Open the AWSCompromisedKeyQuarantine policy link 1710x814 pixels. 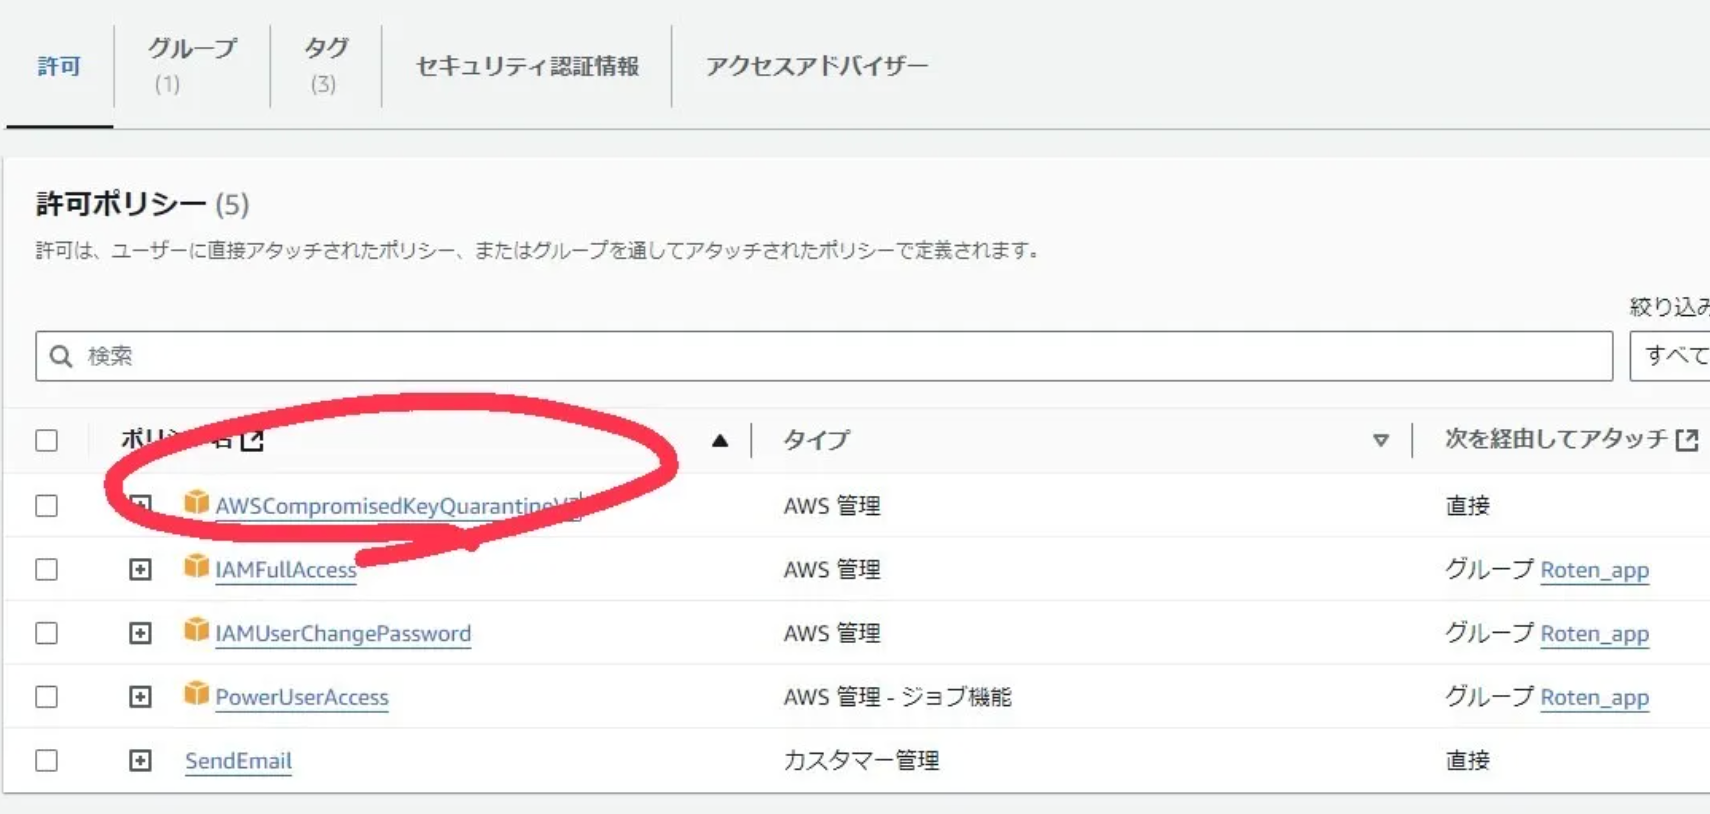click(397, 506)
